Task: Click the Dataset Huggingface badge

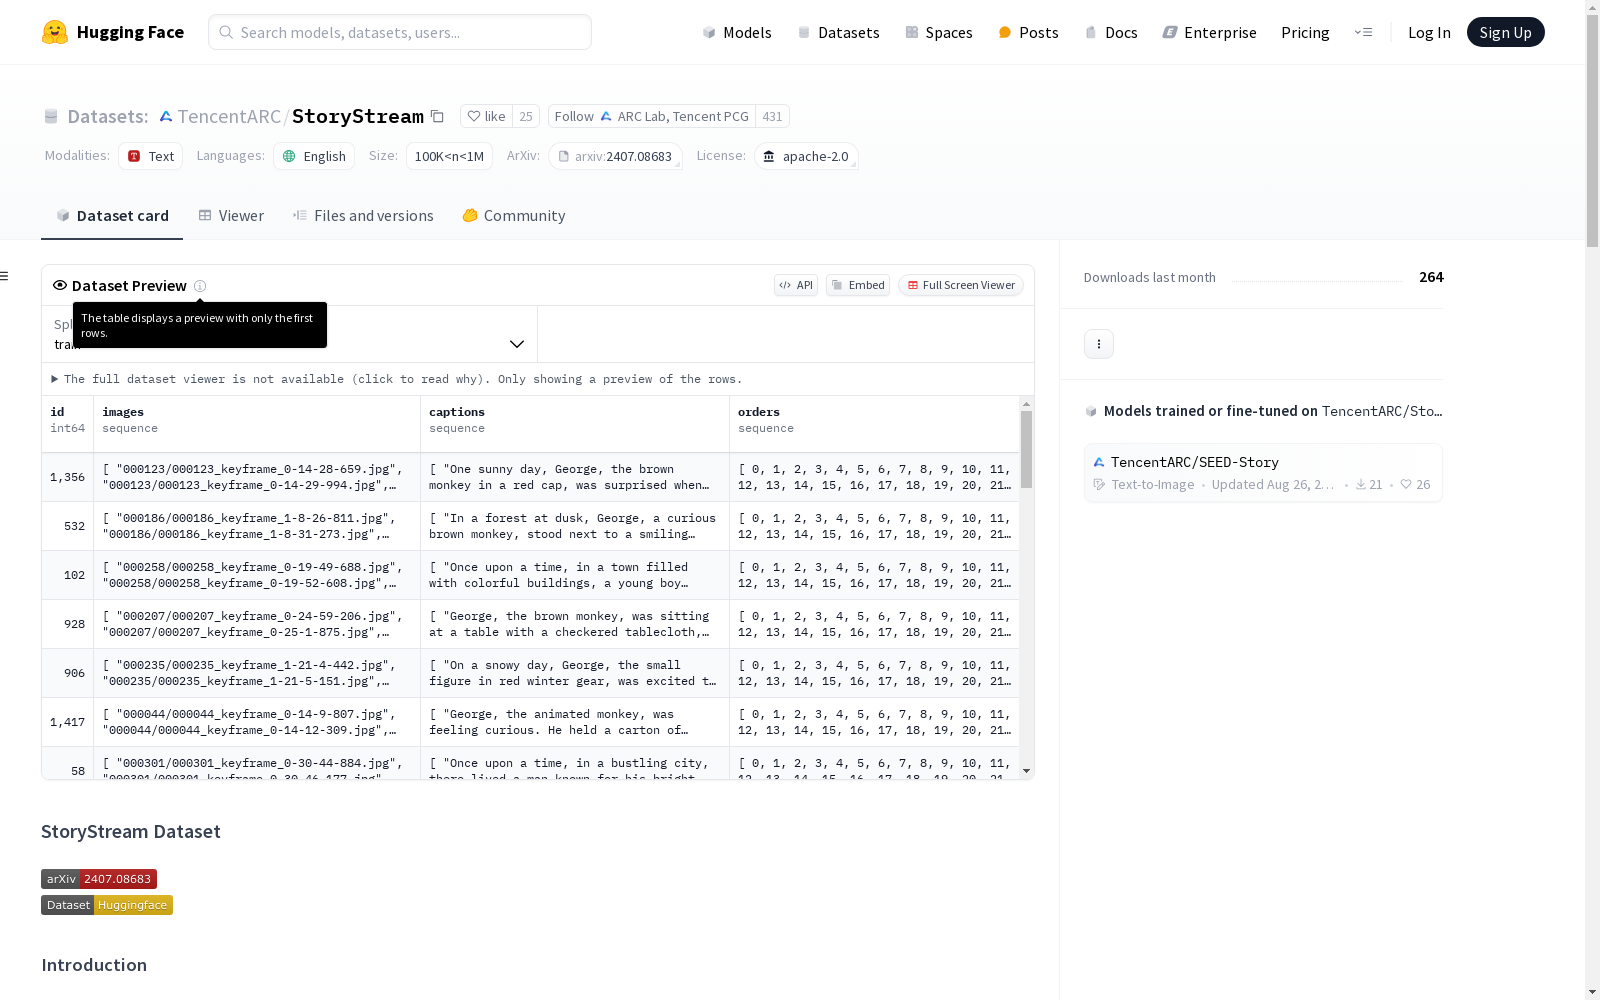Action: pyautogui.click(x=107, y=905)
